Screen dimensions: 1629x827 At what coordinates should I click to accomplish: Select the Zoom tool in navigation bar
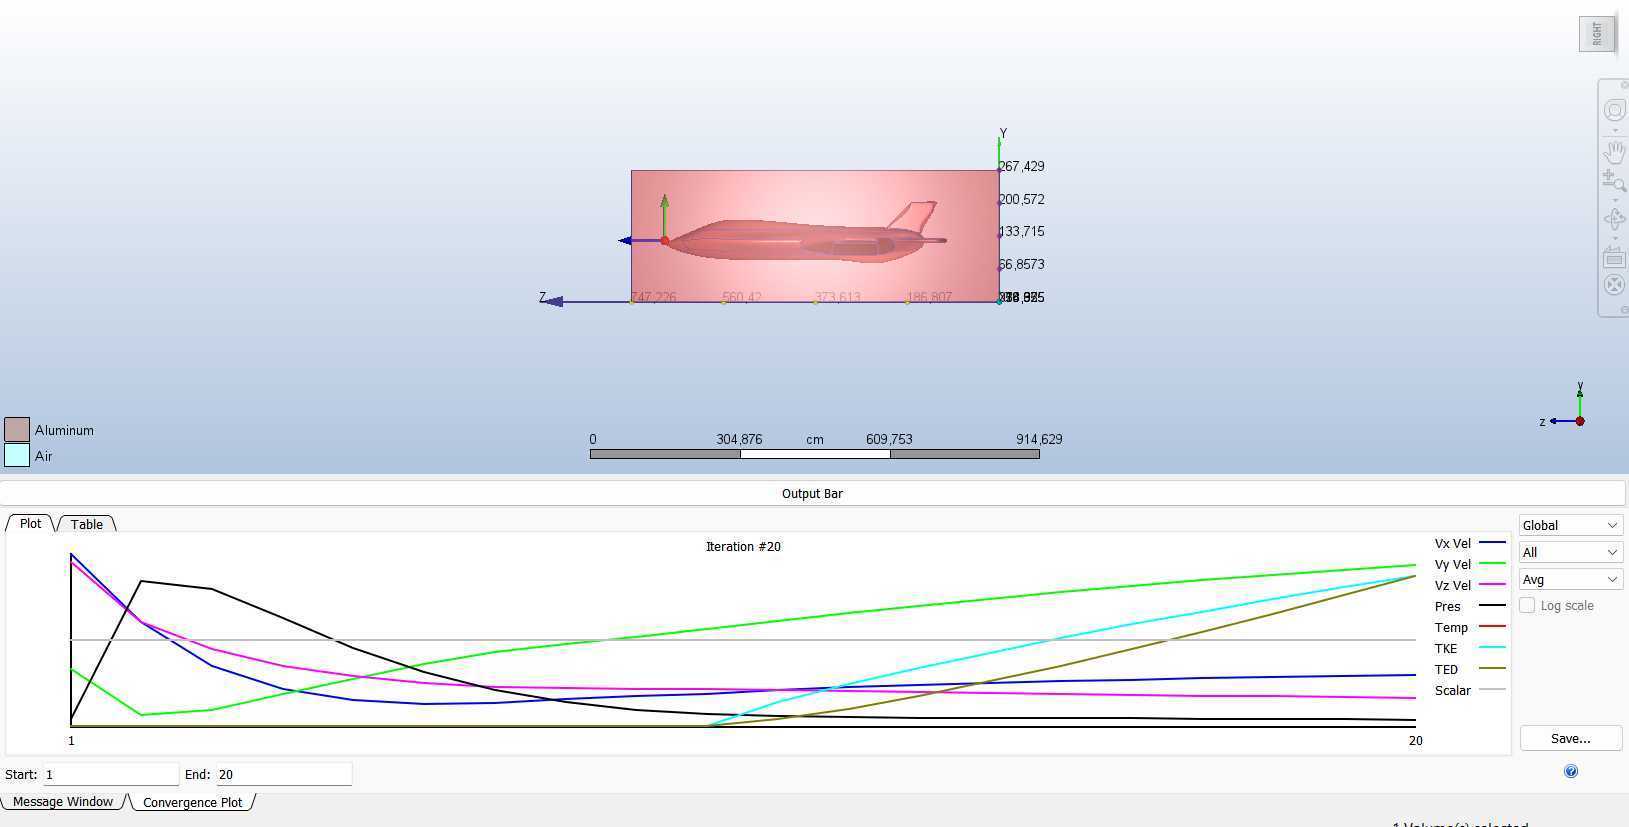point(1614,181)
